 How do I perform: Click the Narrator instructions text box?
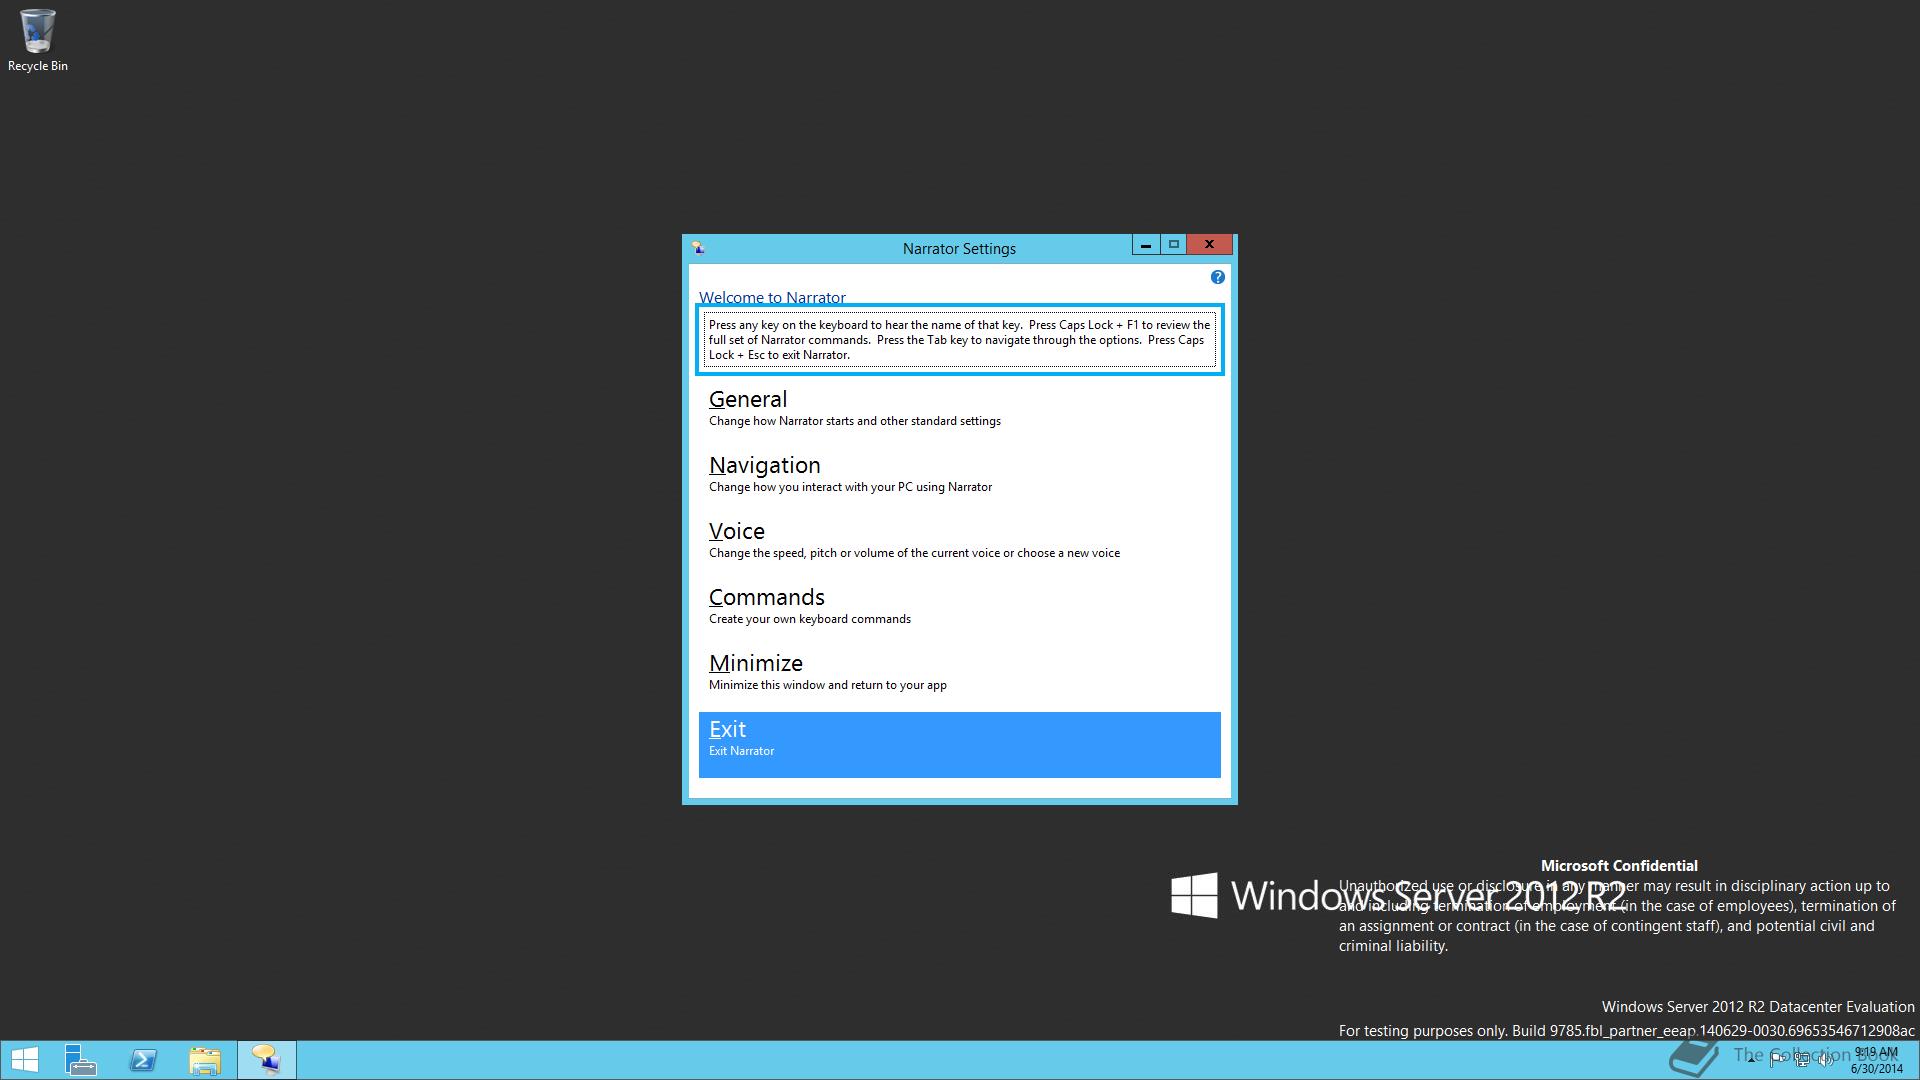click(x=959, y=340)
